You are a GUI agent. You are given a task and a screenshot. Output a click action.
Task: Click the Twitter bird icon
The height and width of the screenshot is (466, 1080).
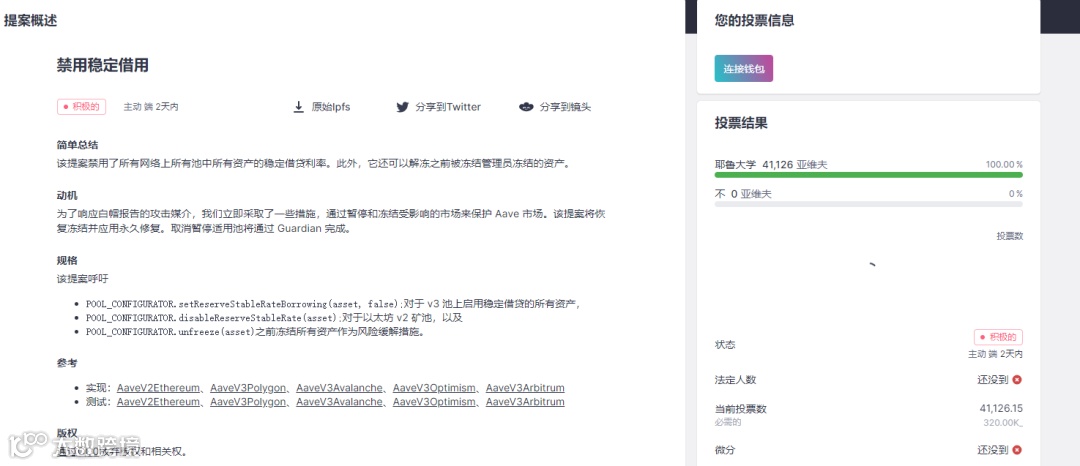tap(402, 107)
